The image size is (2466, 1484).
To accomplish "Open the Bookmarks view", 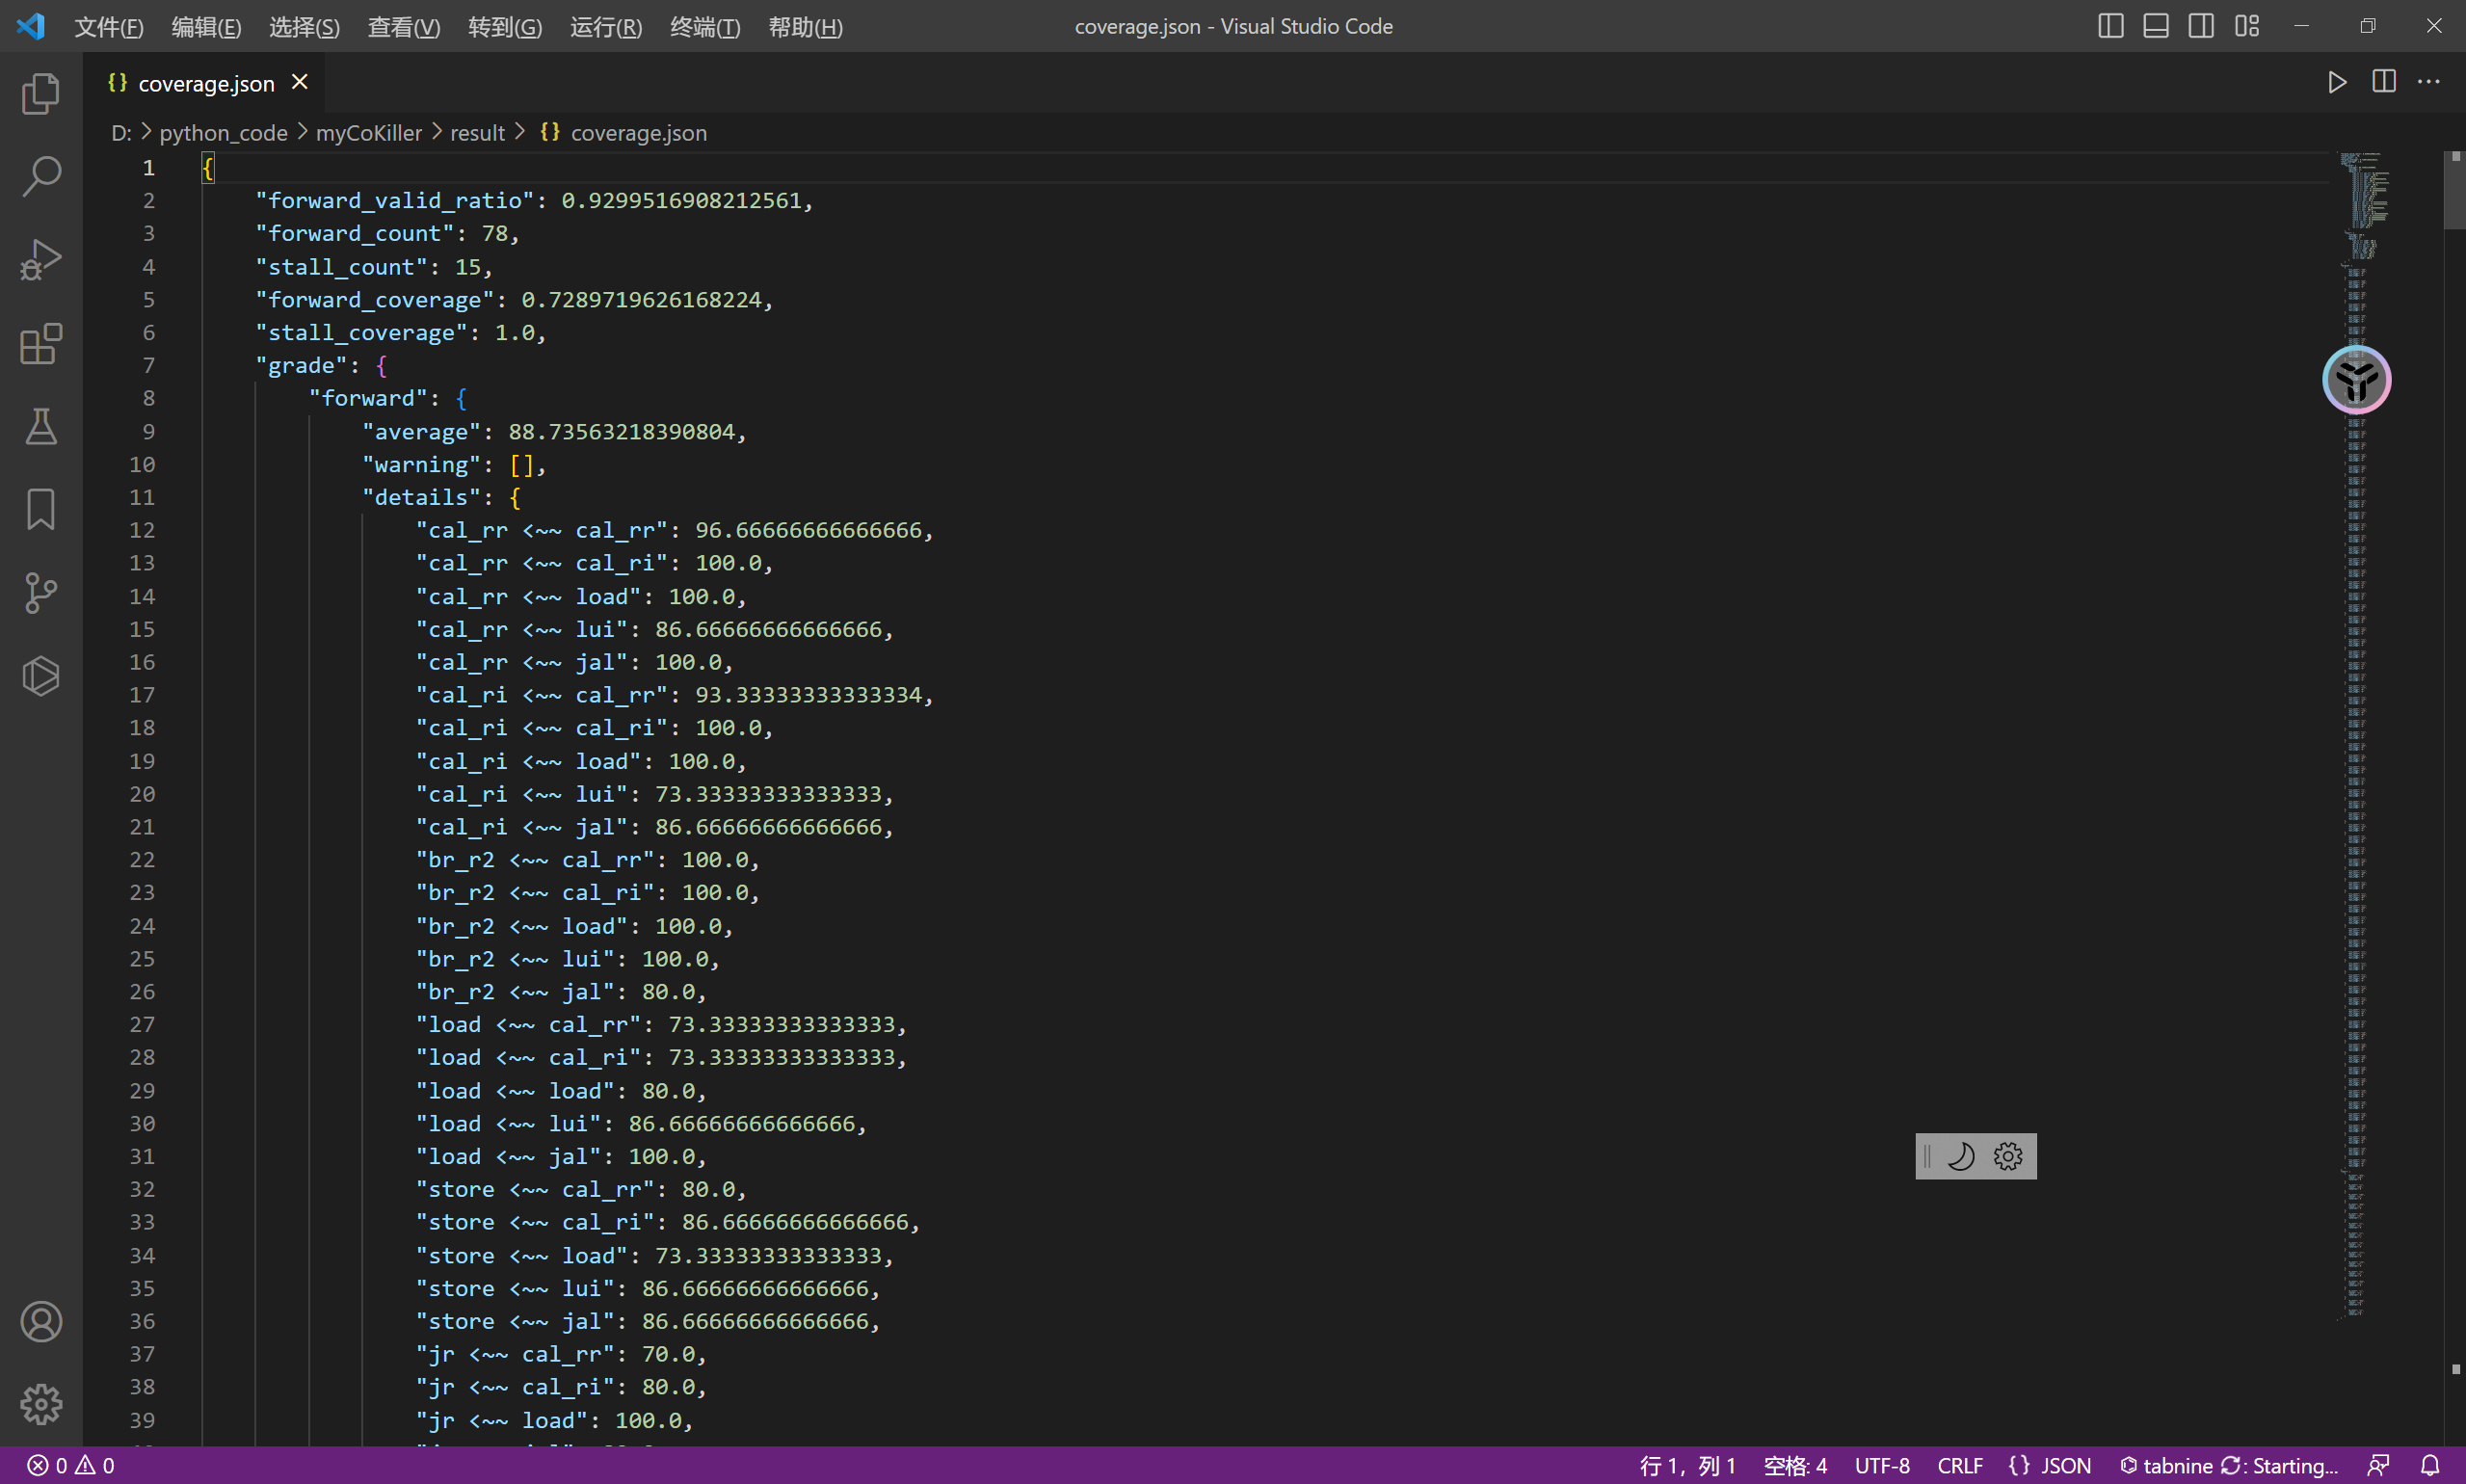I will pyautogui.click(x=41, y=509).
